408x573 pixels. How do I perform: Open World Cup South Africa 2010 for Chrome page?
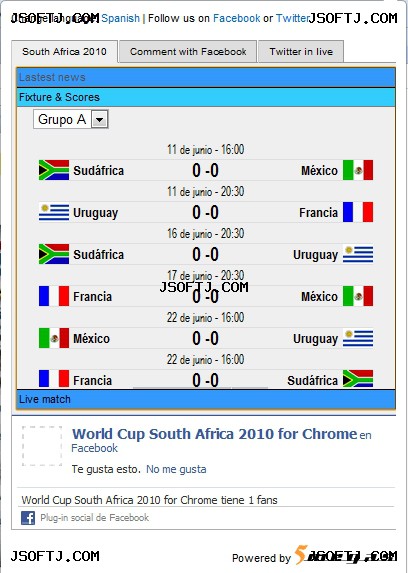click(x=214, y=434)
